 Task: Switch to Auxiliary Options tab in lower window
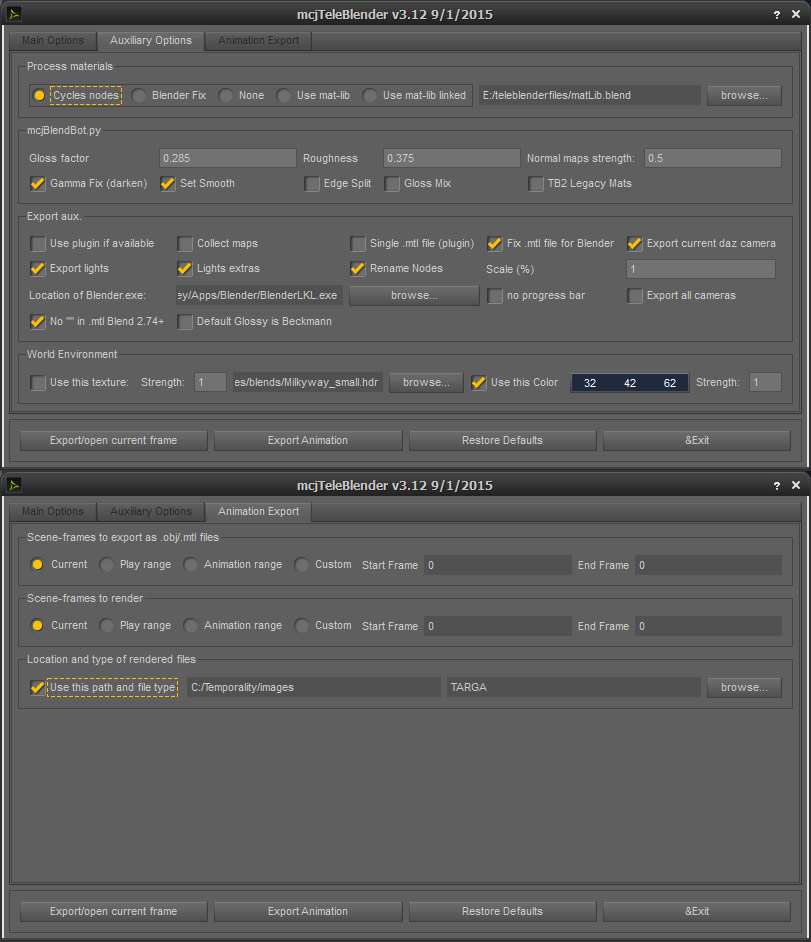tap(151, 511)
